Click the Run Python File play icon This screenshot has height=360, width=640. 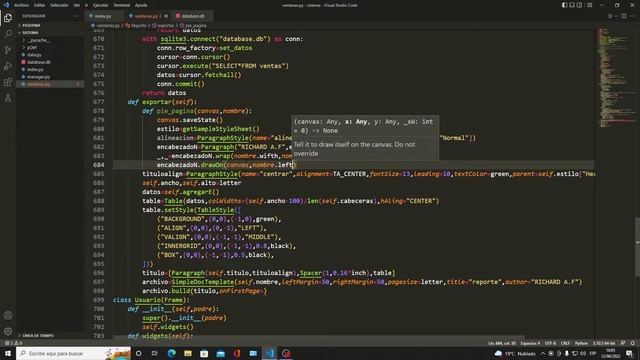click(610, 16)
